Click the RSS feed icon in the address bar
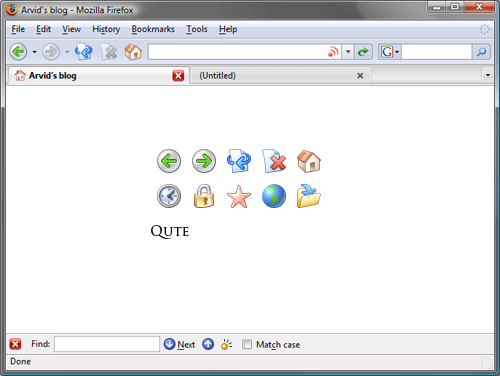 coord(333,52)
